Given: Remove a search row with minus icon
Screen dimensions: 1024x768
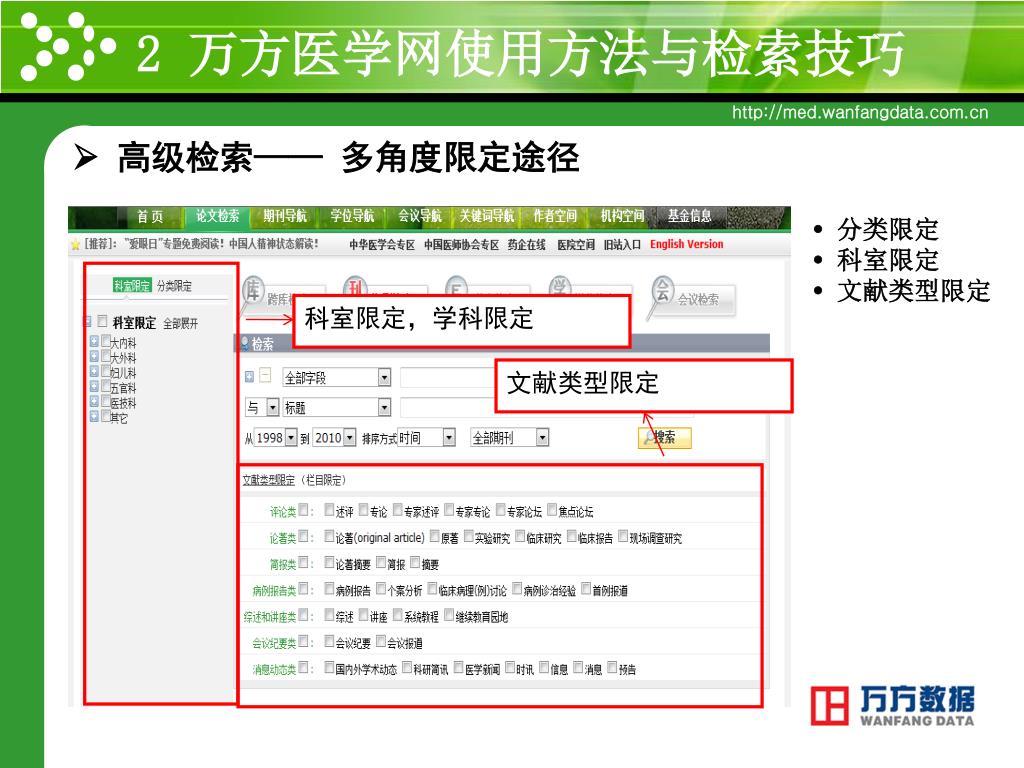Looking at the screenshot, I should pyautogui.click(x=265, y=376).
